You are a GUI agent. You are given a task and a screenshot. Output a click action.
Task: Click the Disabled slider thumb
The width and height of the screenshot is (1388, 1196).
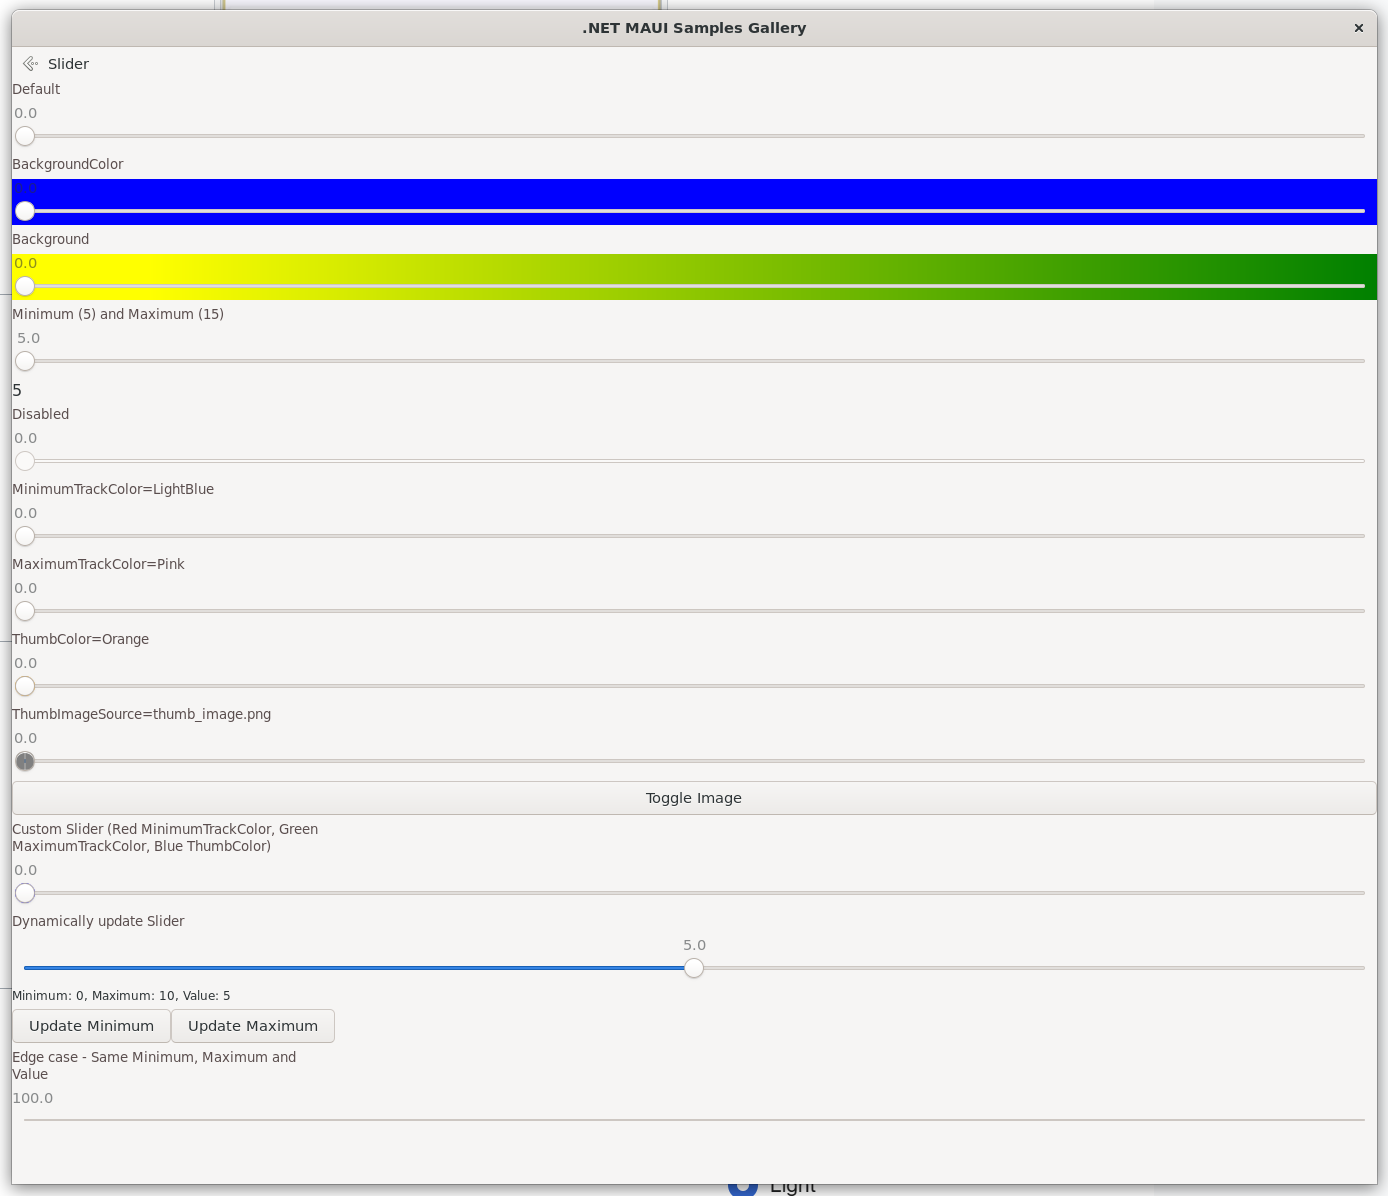point(25,461)
